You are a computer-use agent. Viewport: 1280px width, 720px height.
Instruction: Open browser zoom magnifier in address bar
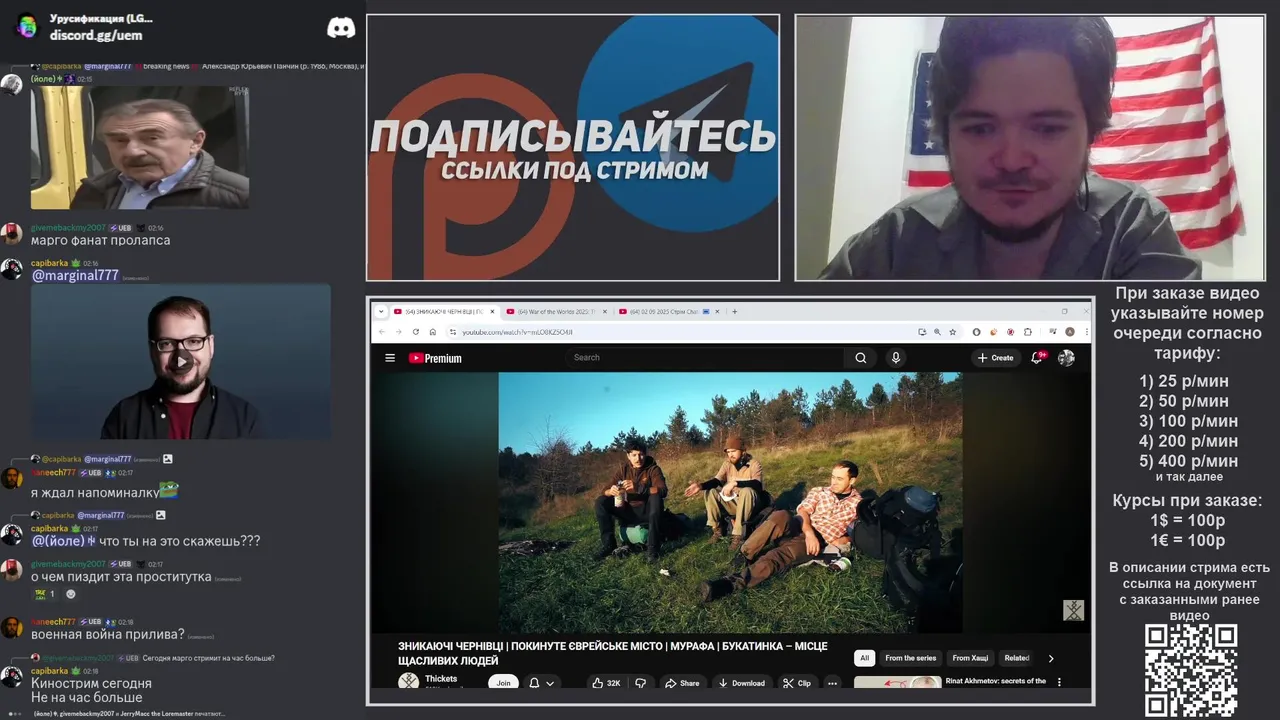pos(937,332)
